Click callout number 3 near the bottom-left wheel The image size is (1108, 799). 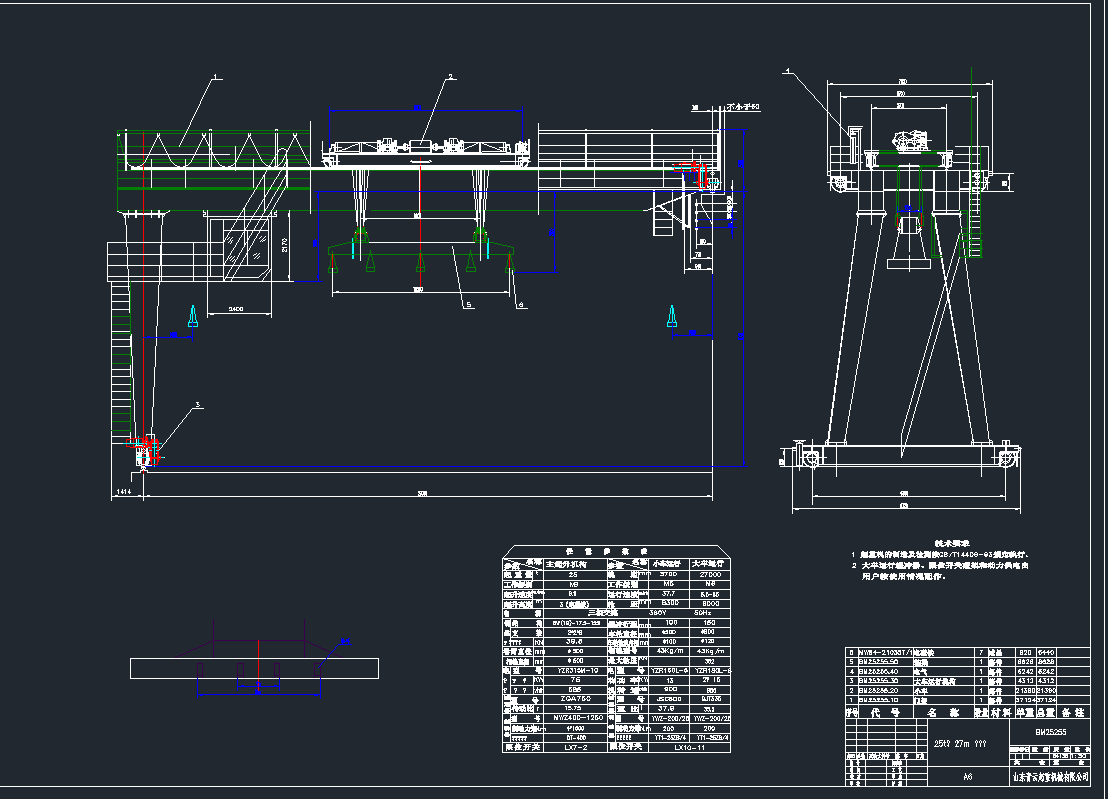(x=198, y=405)
